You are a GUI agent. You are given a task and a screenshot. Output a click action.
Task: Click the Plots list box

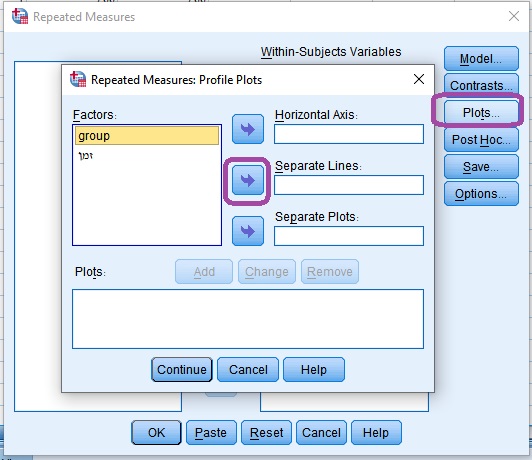(248, 319)
